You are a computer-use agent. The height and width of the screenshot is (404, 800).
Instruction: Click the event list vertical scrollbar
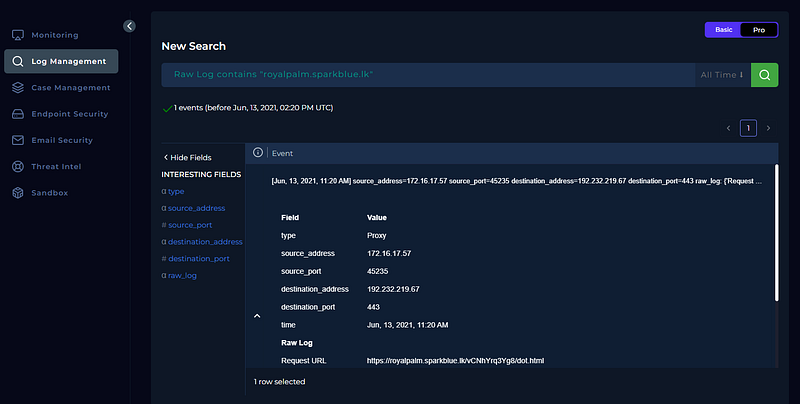(x=777, y=233)
